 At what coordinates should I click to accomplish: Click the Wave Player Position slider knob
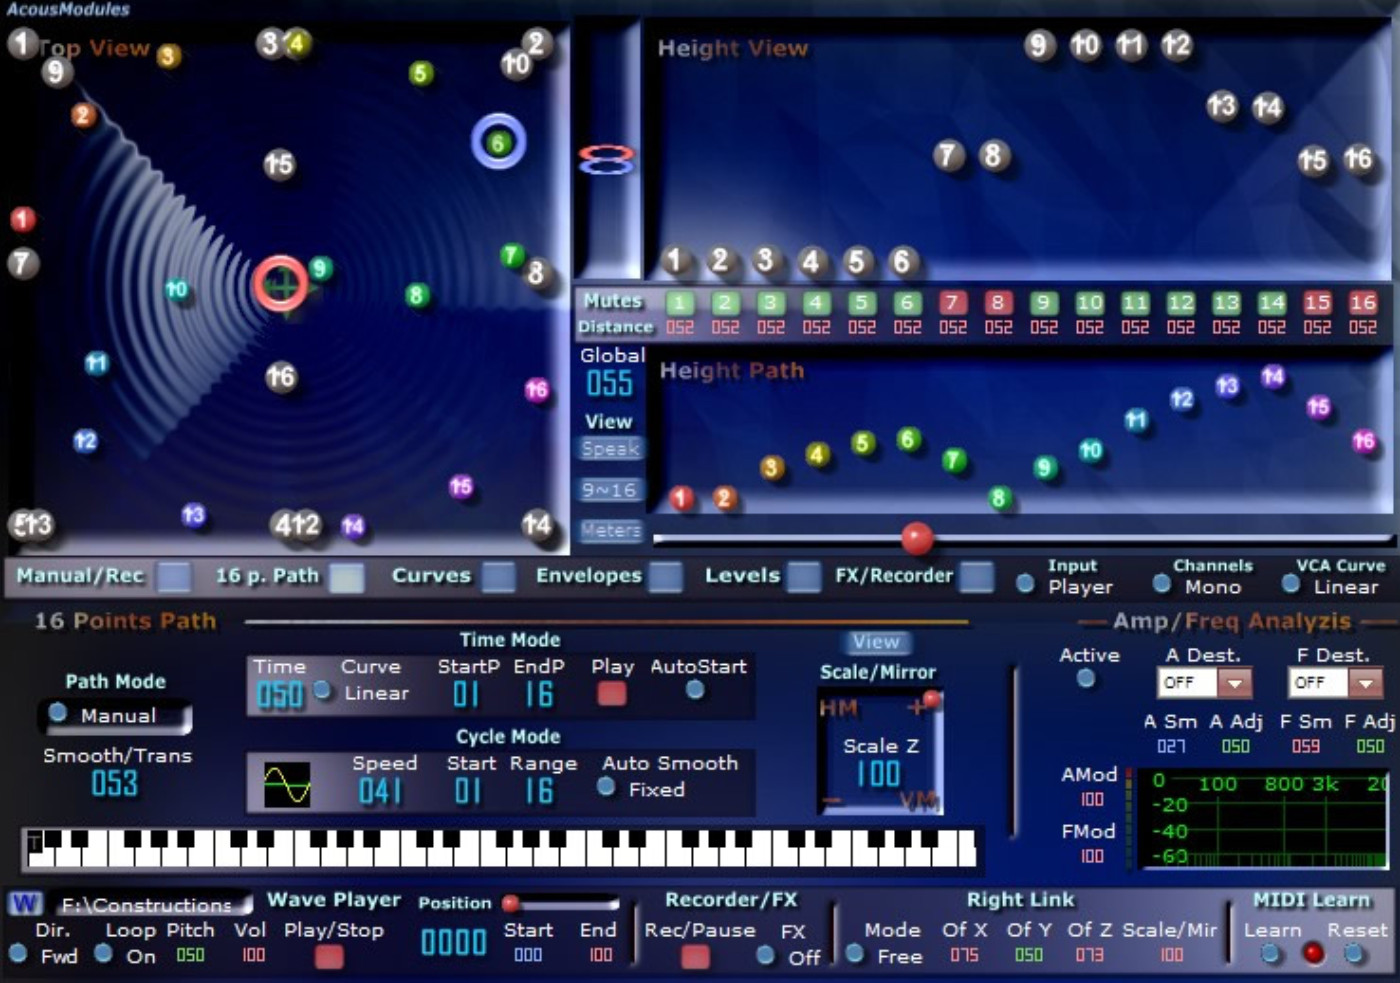511,904
